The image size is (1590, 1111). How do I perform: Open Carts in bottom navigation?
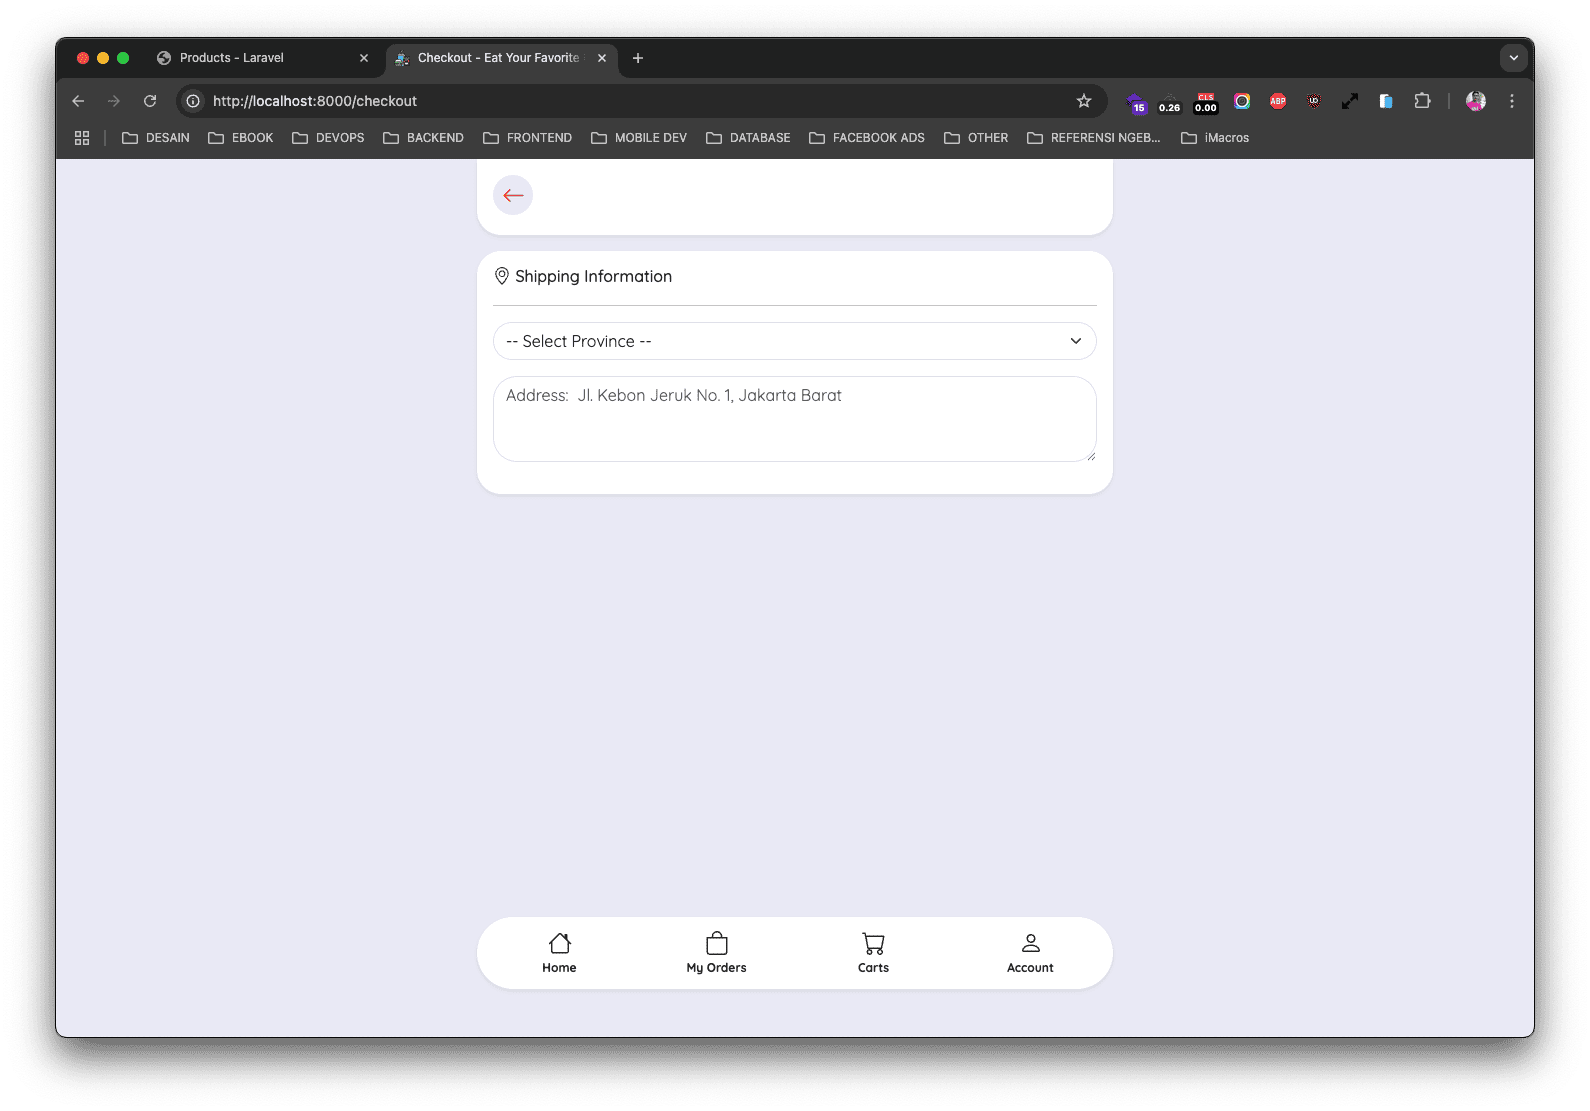[x=873, y=953]
